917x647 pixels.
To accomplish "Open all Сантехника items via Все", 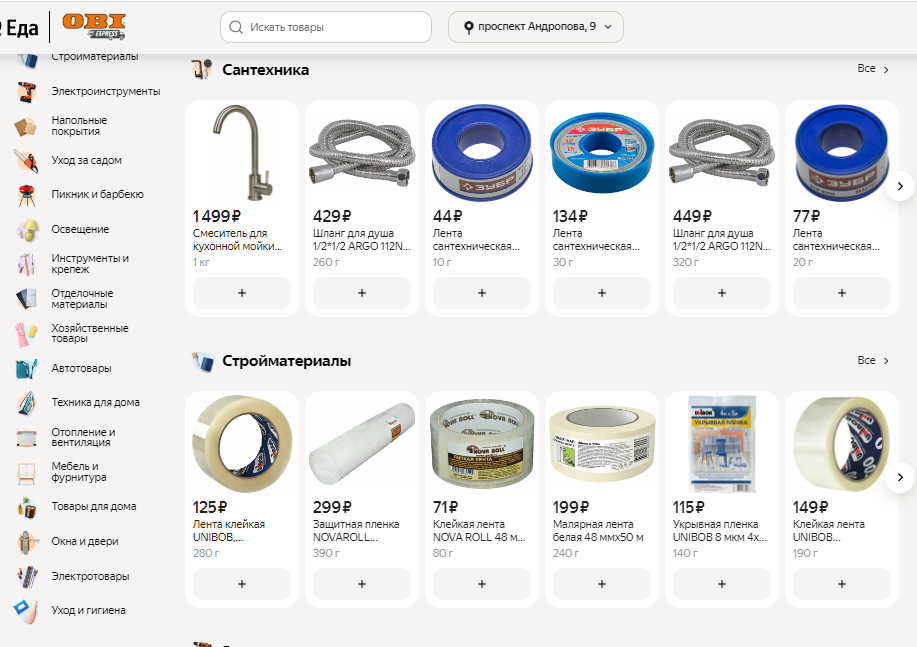I will [x=873, y=69].
